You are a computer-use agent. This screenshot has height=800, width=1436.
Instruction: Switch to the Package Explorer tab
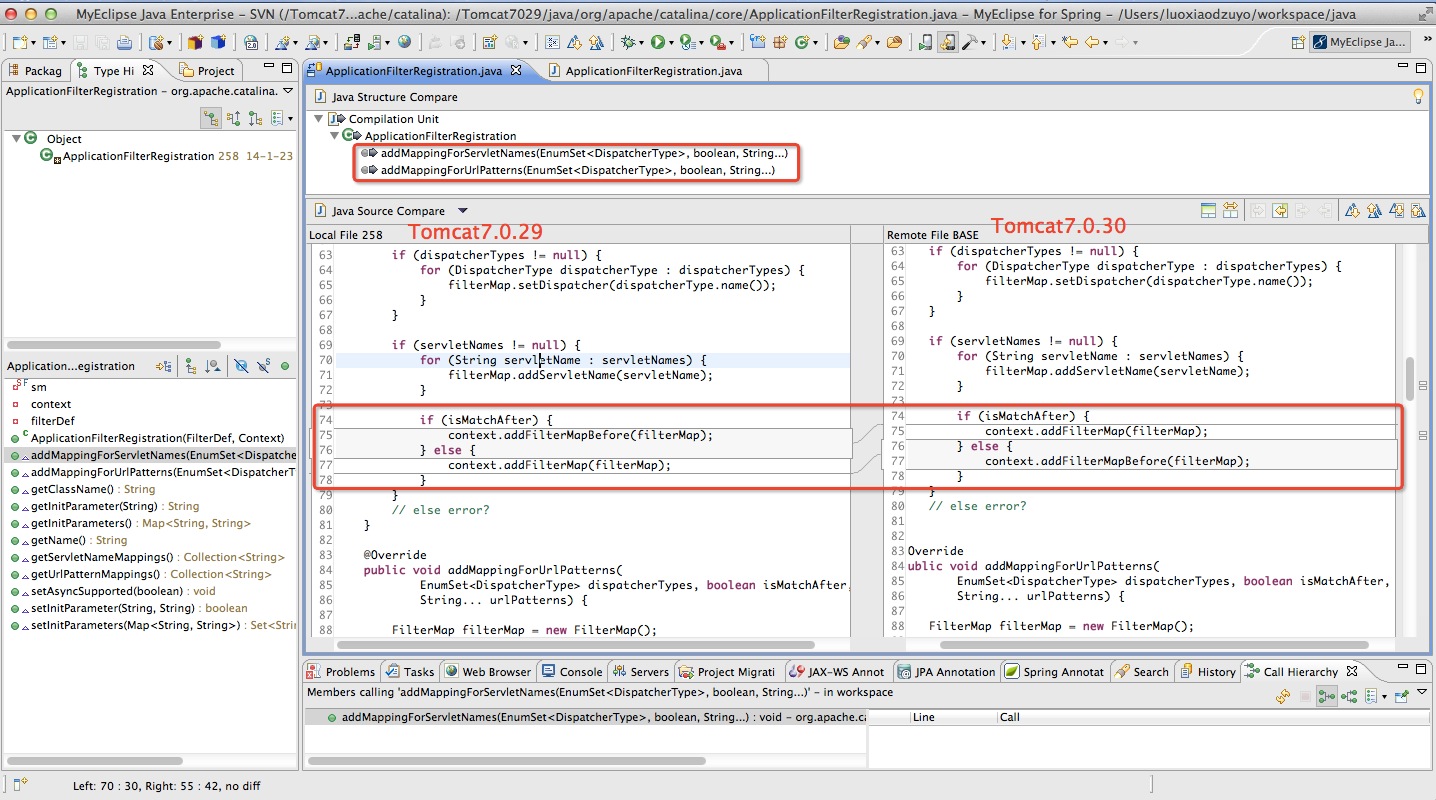tap(34, 71)
